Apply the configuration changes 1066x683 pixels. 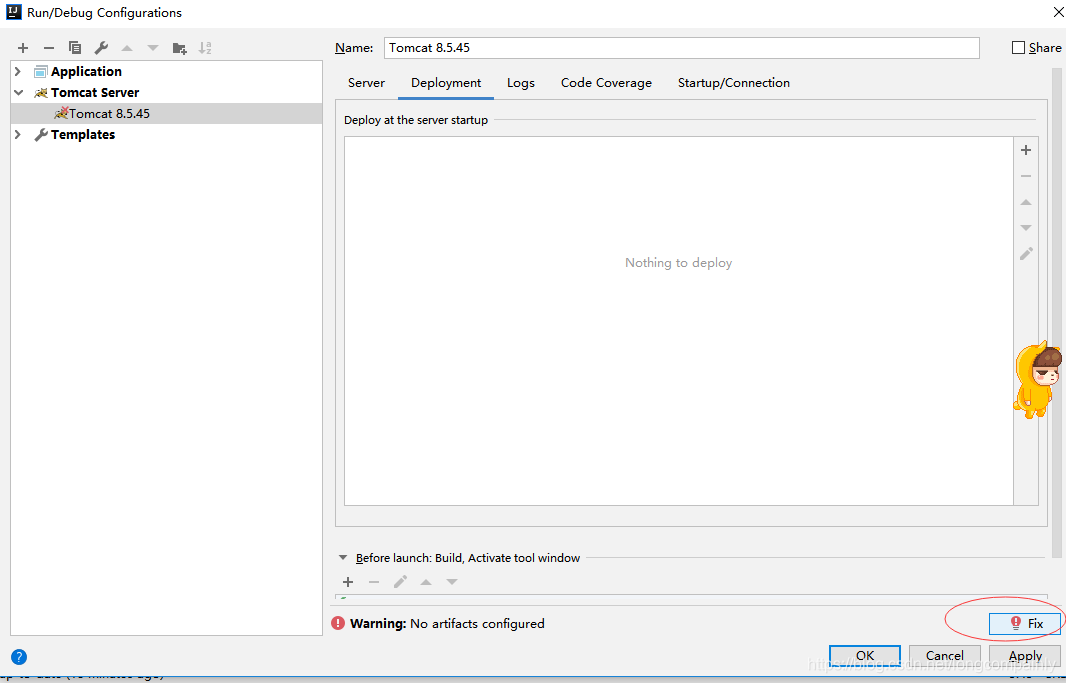tap(1025, 656)
